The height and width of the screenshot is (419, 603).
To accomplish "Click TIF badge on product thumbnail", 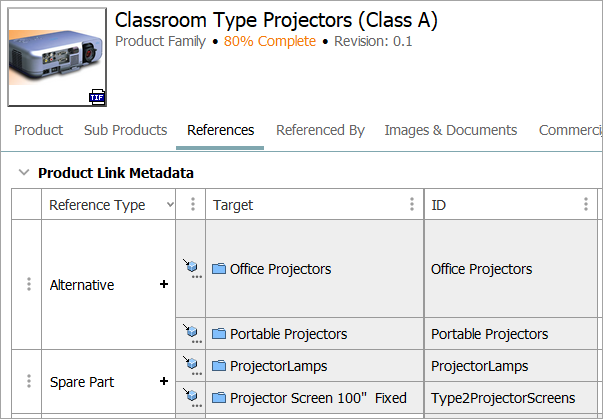I will coord(97,97).
